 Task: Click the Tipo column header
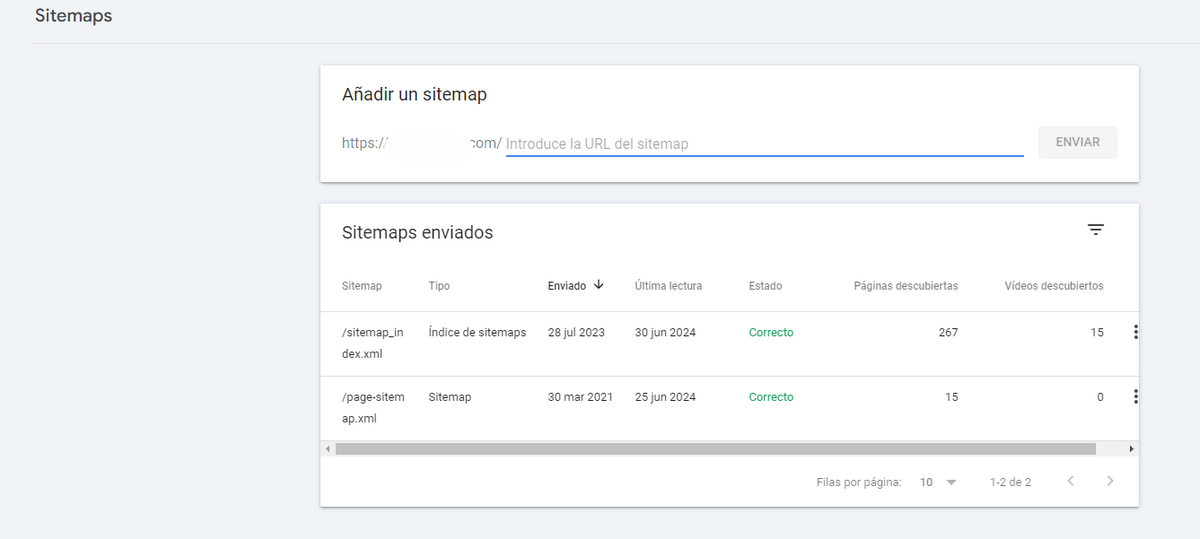[439, 286]
